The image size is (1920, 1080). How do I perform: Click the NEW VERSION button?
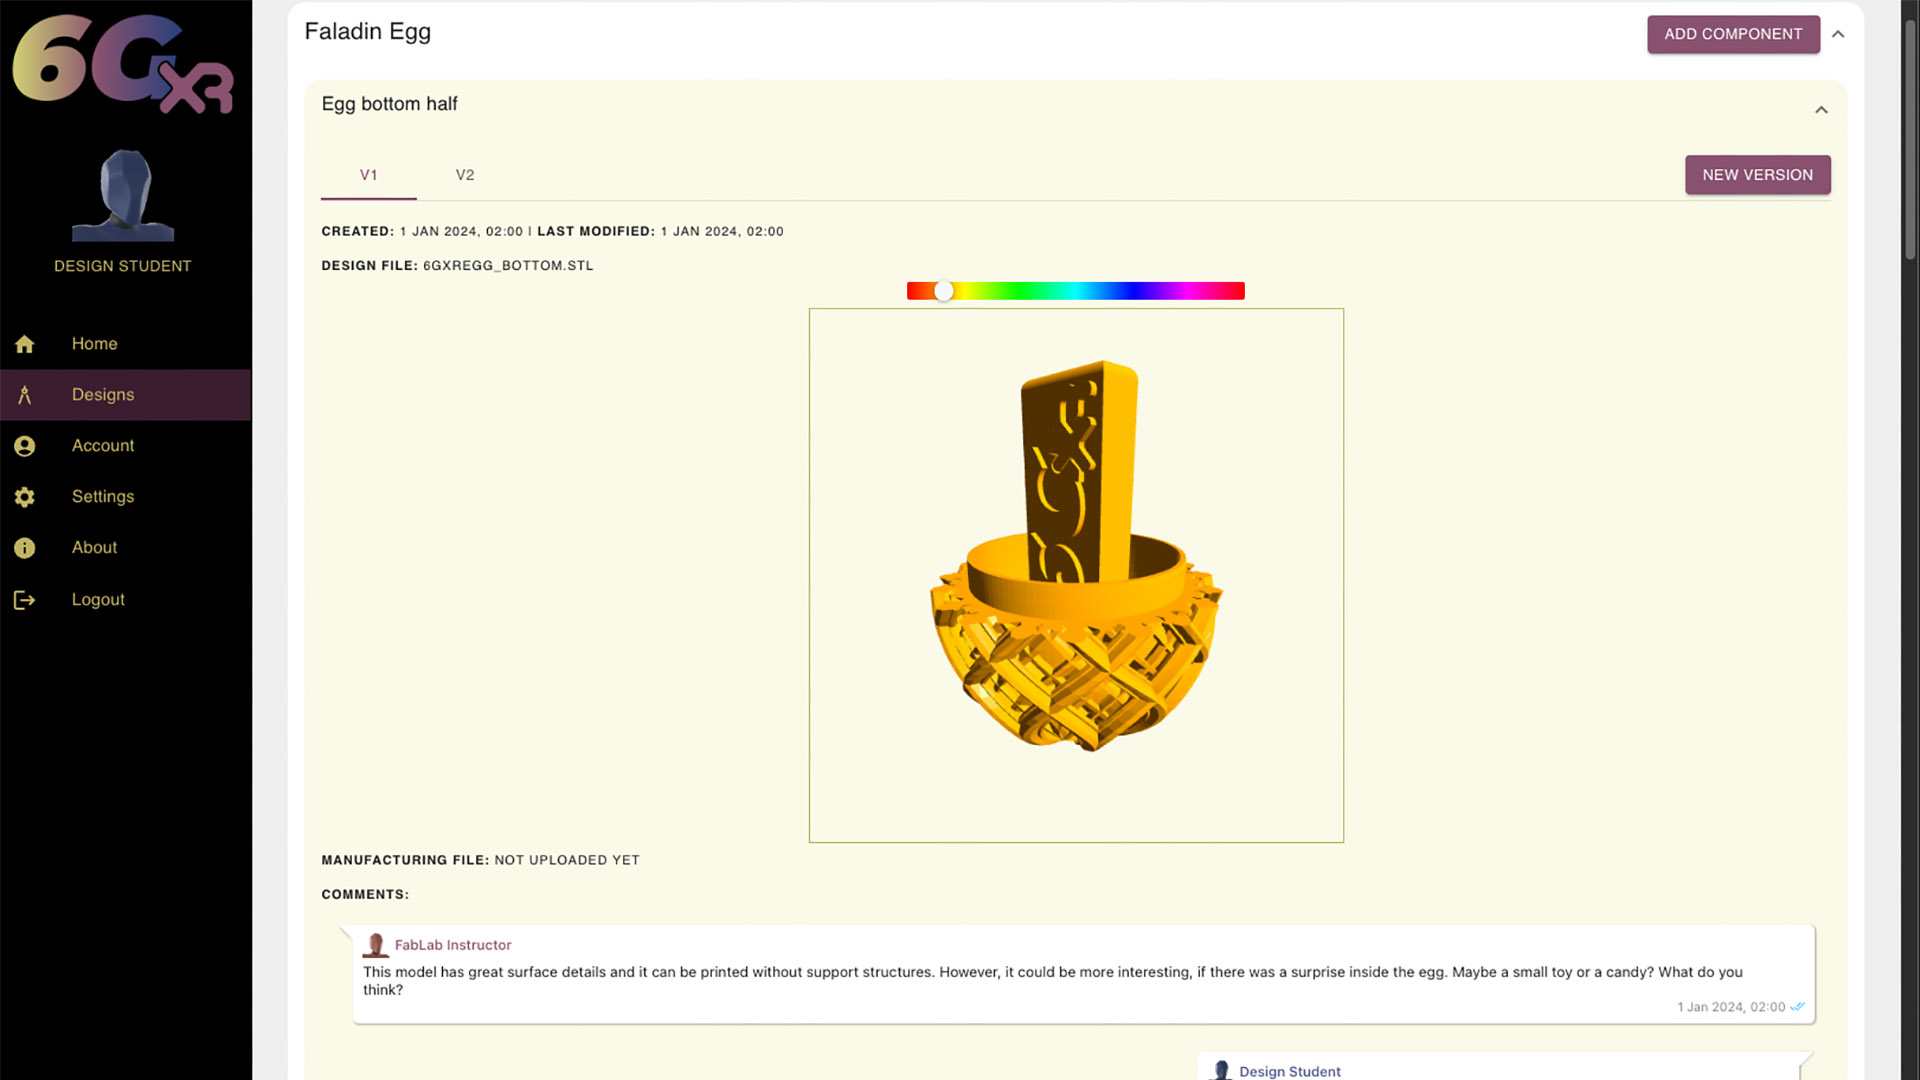pyautogui.click(x=1758, y=174)
